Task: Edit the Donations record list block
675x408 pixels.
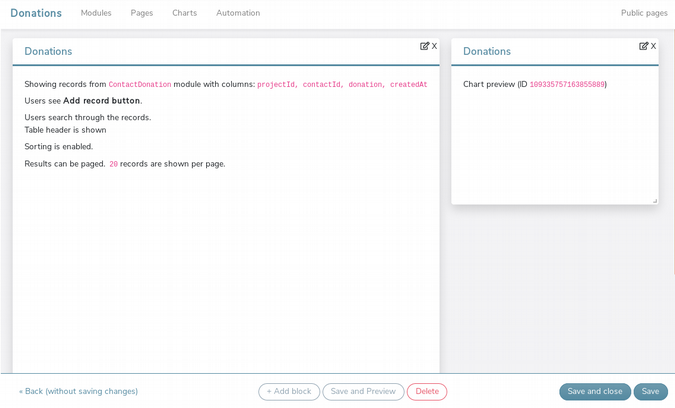Action: click(x=424, y=46)
